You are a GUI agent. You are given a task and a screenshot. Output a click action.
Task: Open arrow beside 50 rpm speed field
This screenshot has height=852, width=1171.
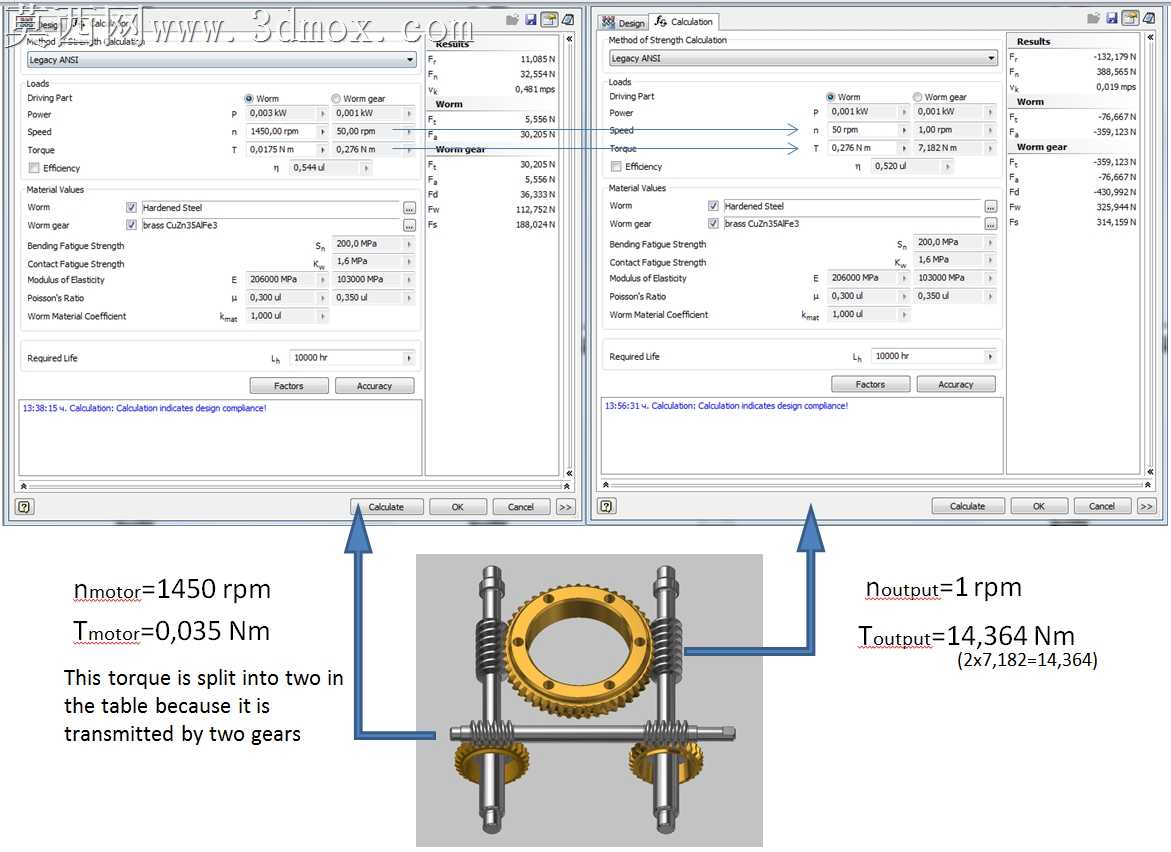tap(904, 130)
